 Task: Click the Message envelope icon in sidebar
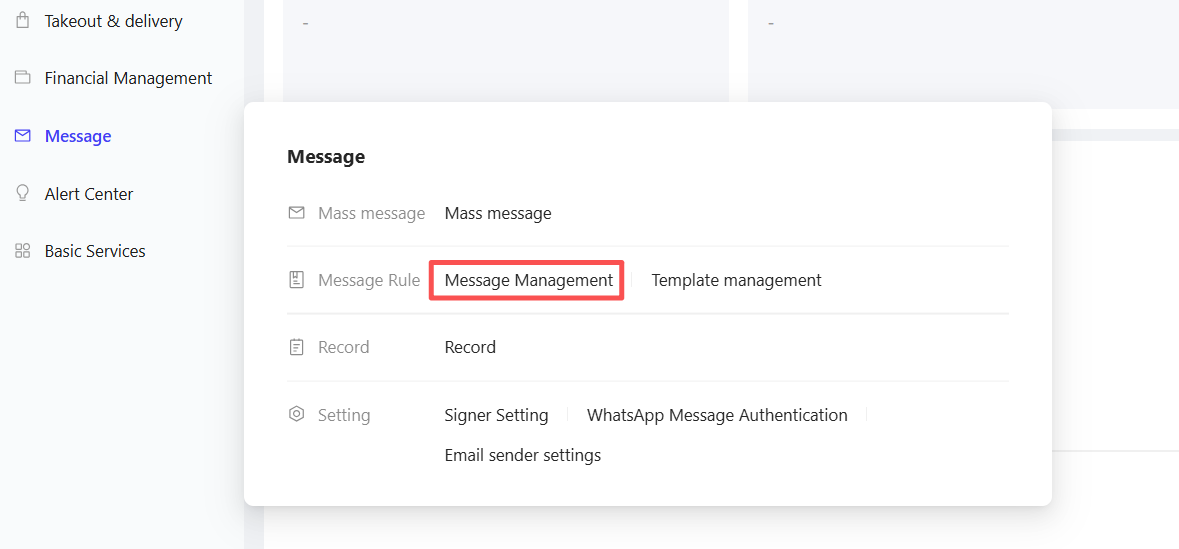point(23,135)
